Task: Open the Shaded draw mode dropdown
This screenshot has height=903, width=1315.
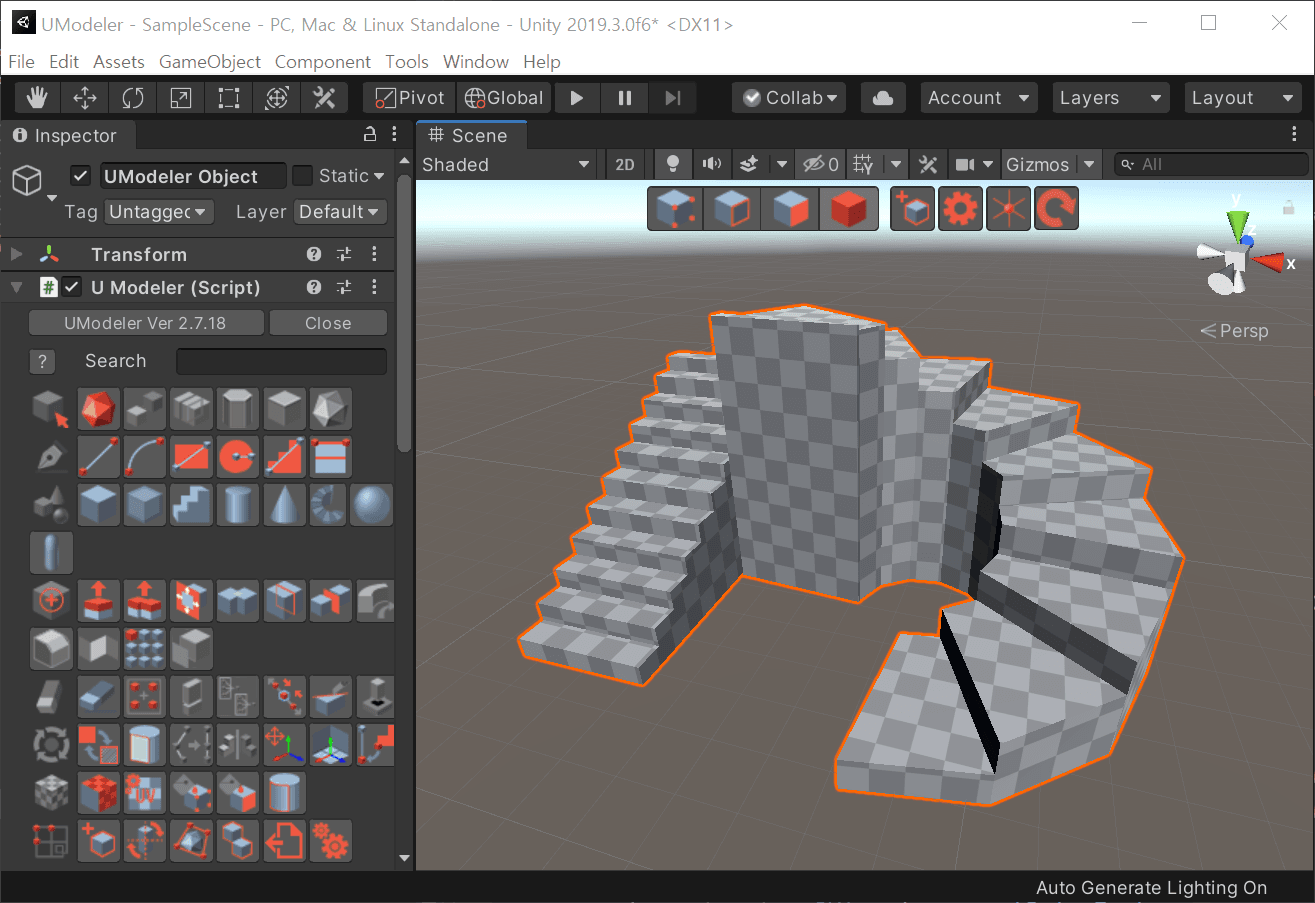Action: tap(507, 165)
